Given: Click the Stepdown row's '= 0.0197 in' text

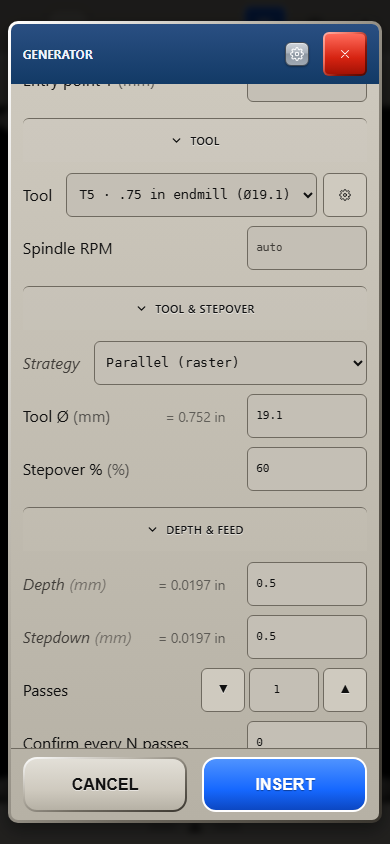Looking at the screenshot, I should [x=192, y=638].
